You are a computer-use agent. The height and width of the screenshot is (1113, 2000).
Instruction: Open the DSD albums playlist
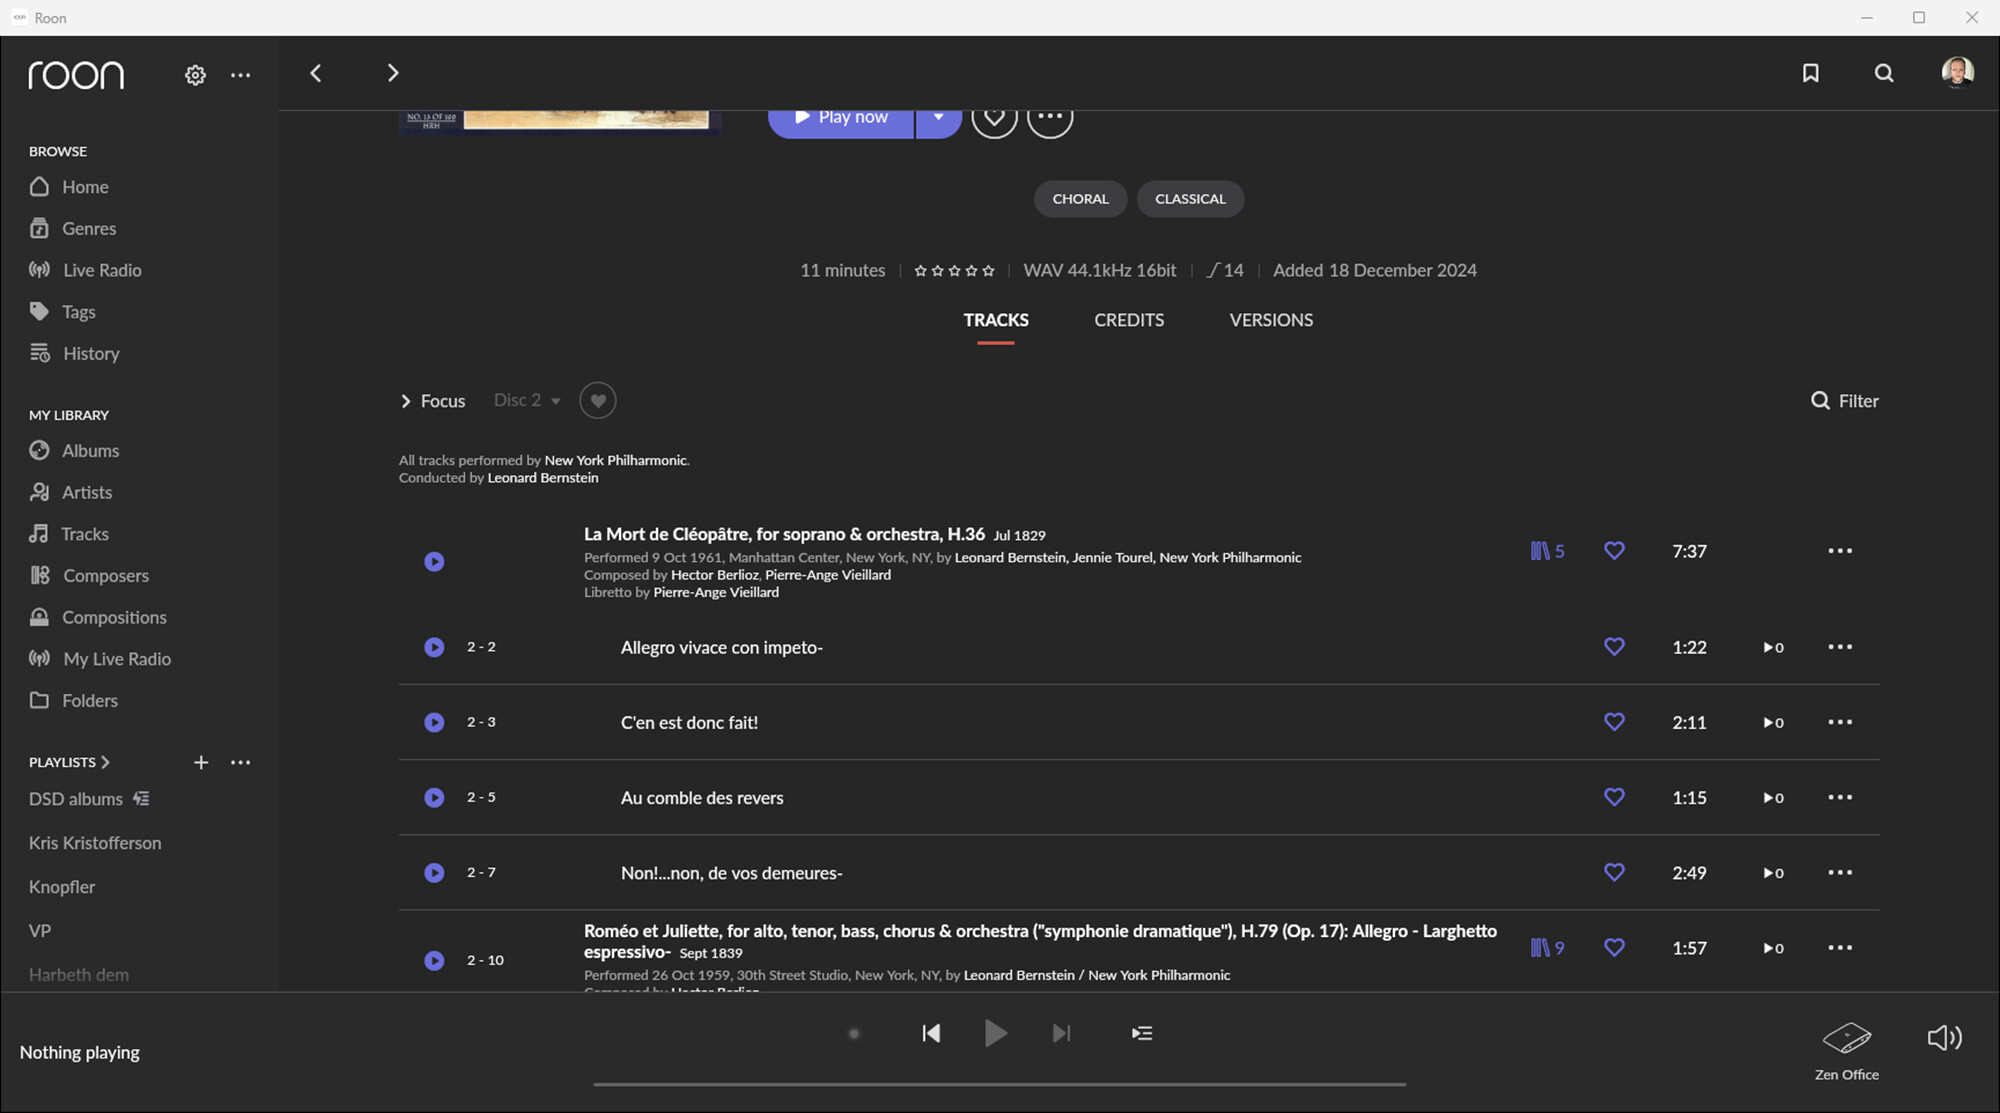(x=89, y=799)
